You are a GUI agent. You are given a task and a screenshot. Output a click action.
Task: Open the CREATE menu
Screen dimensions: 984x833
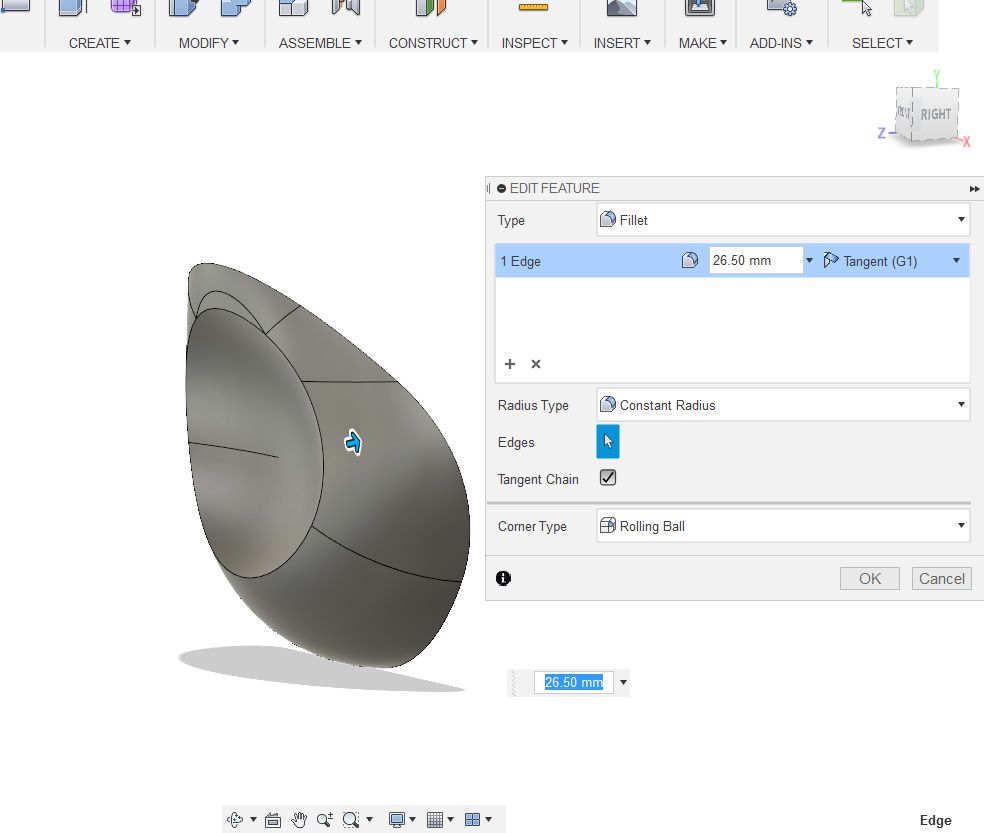click(100, 43)
